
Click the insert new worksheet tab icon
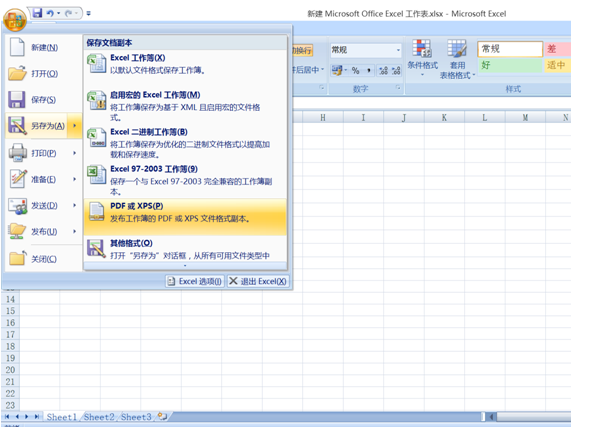[x=162, y=417]
